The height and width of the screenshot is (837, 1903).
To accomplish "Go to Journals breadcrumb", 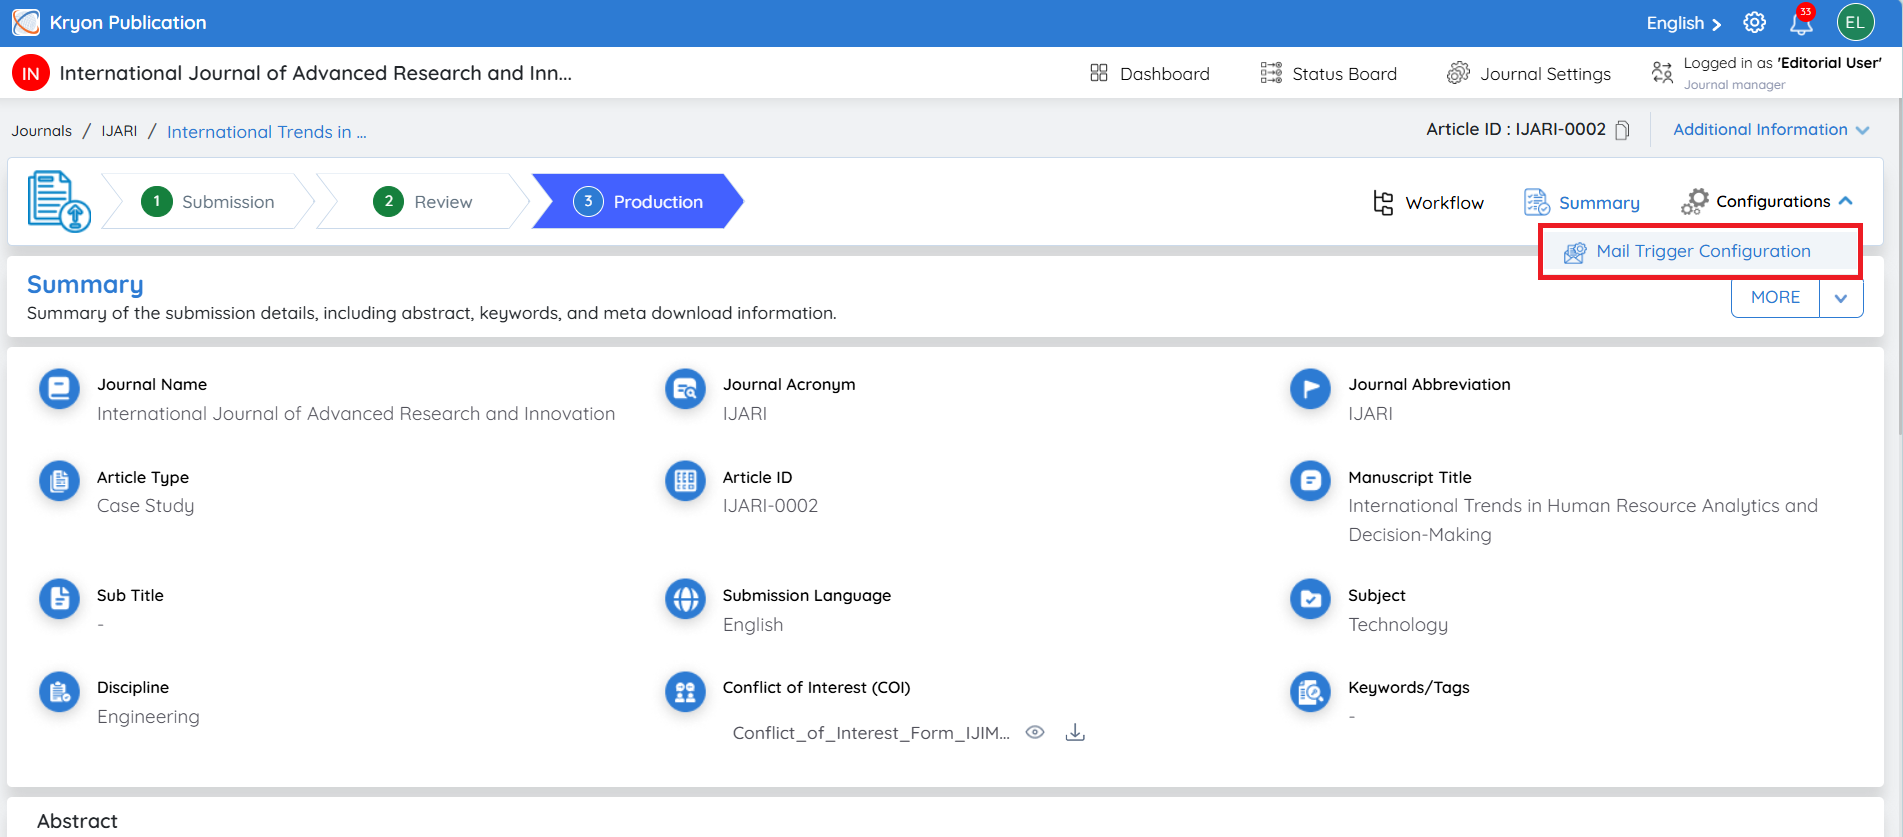I will pos(42,131).
